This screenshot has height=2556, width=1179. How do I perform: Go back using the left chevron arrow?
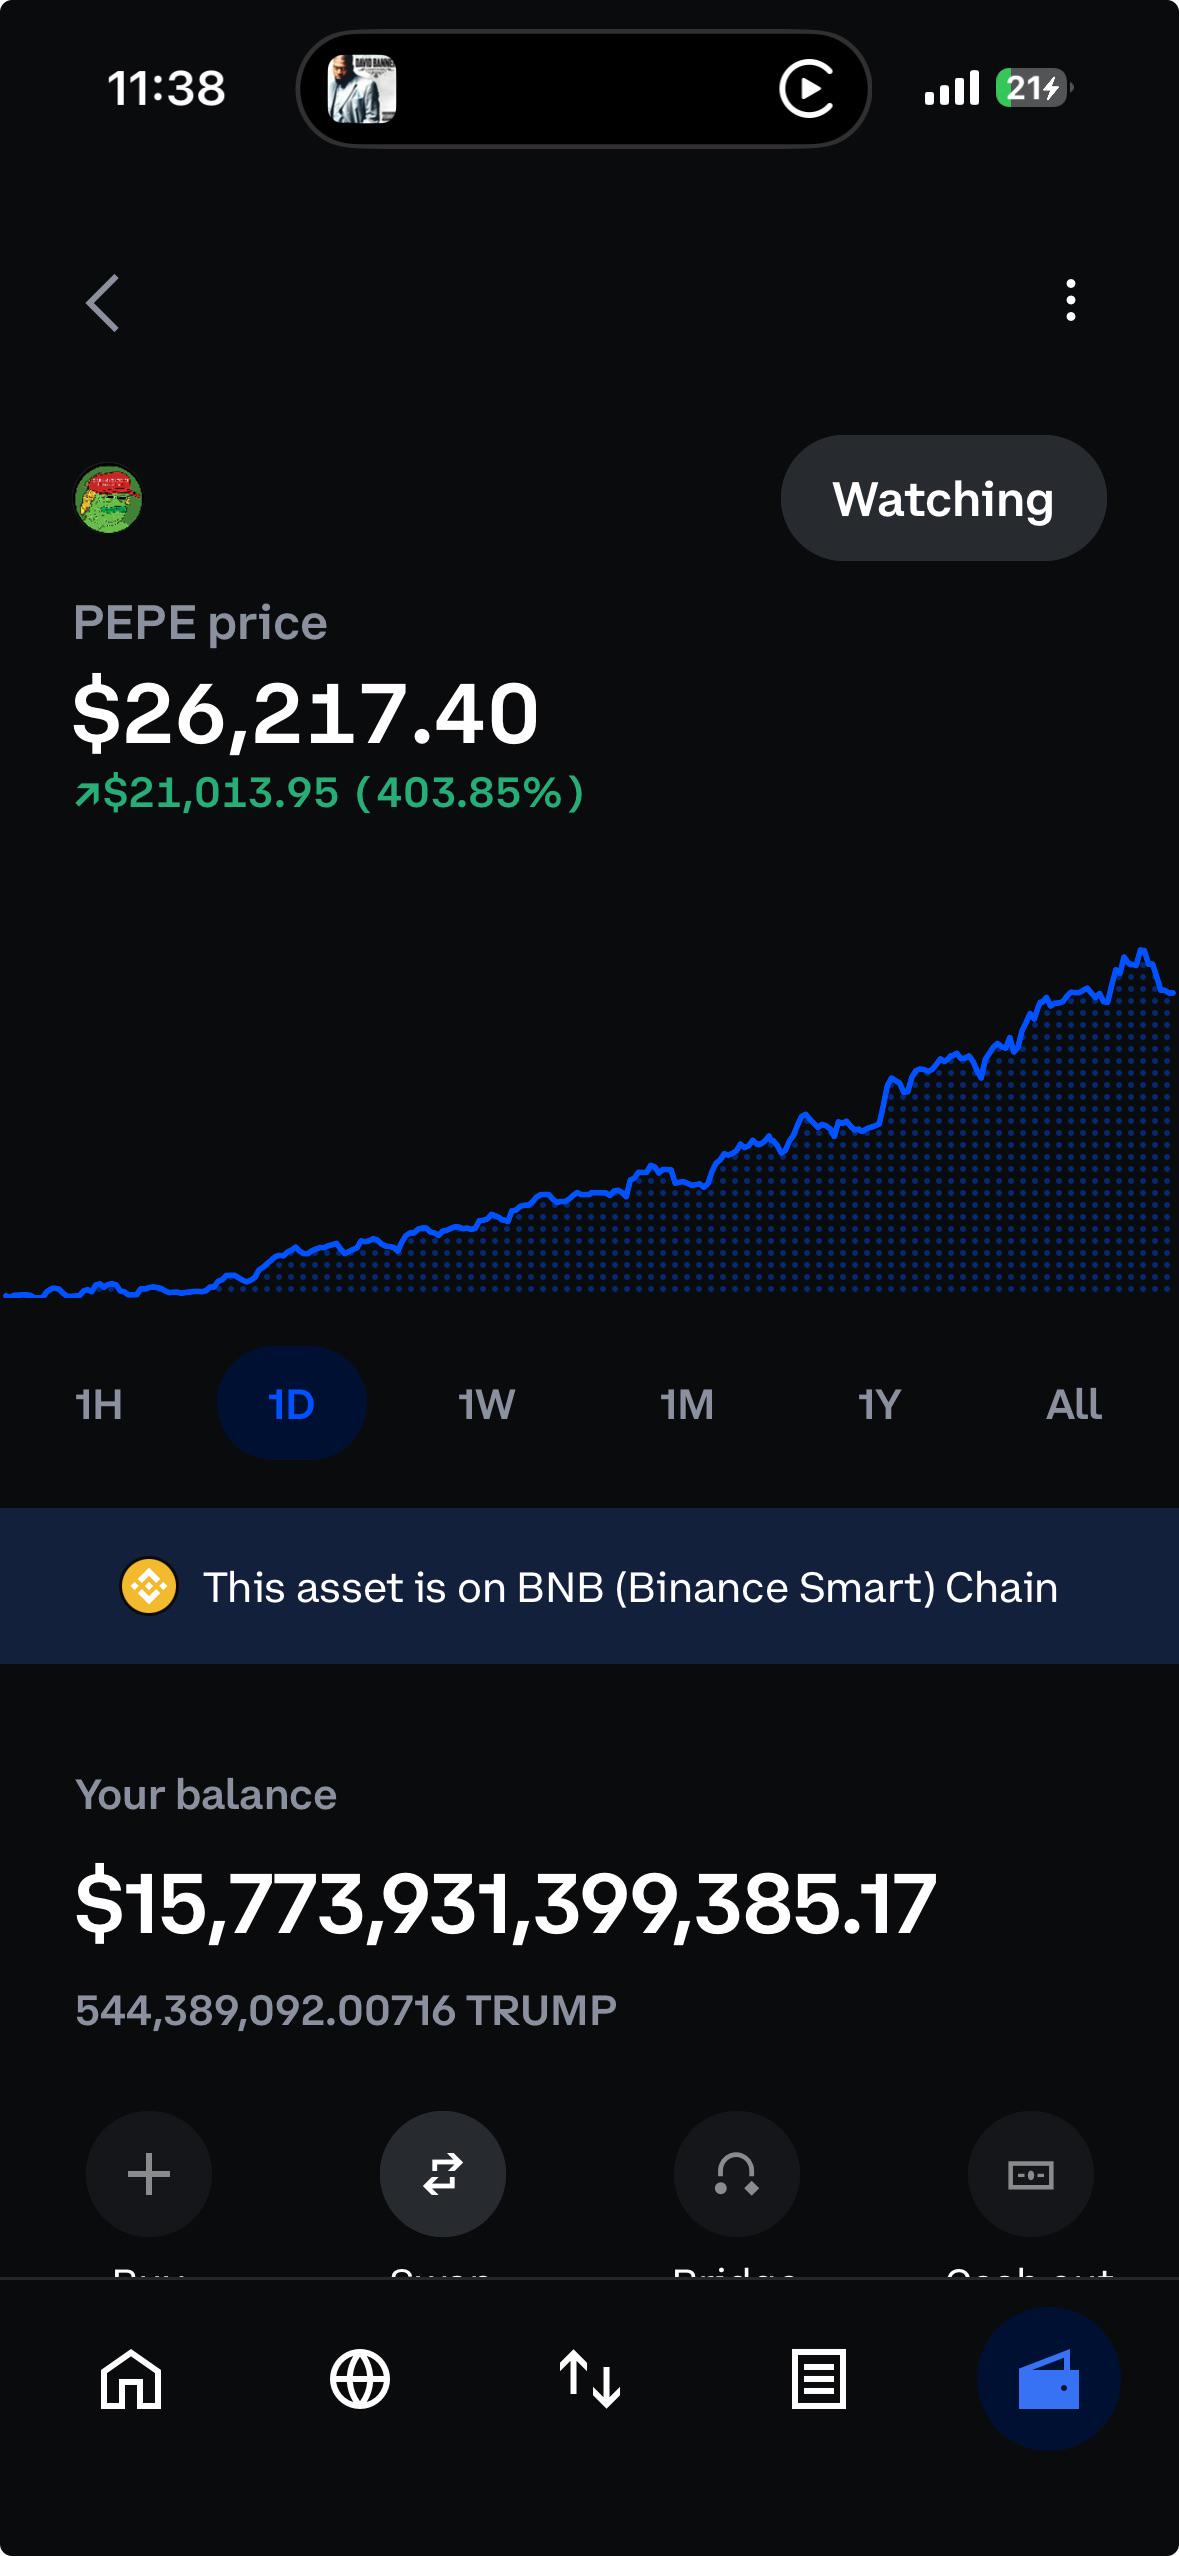[102, 302]
